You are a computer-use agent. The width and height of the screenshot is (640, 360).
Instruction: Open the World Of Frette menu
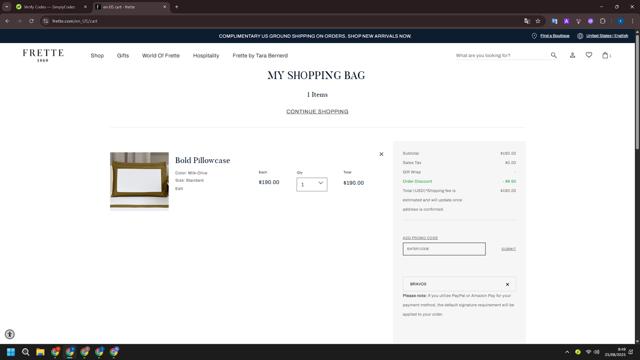pyautogui.click(x=161, y=56)
